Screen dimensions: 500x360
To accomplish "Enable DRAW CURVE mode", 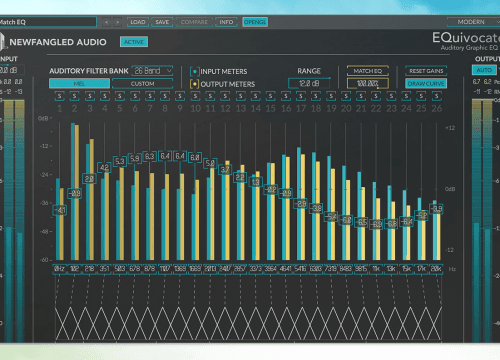I will click(x=426, y=83).
